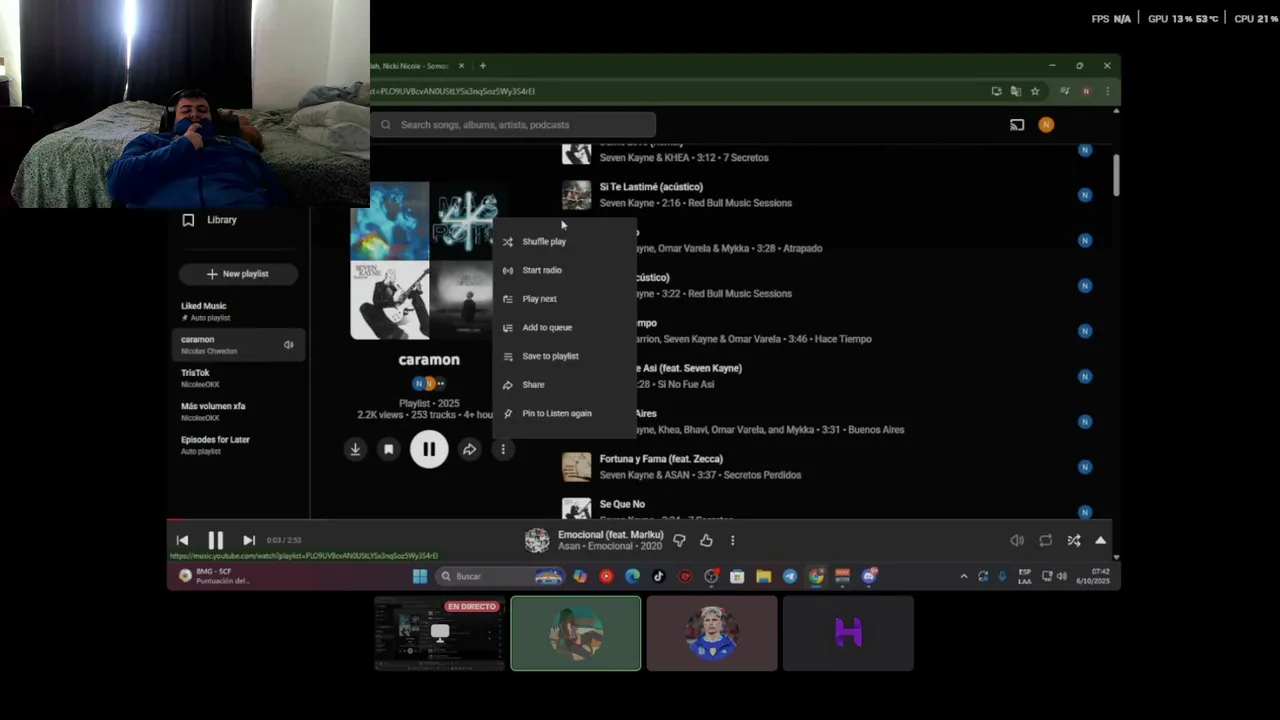
Task: Open TikTok from the taskbar
Action: (x=658, y=576)
